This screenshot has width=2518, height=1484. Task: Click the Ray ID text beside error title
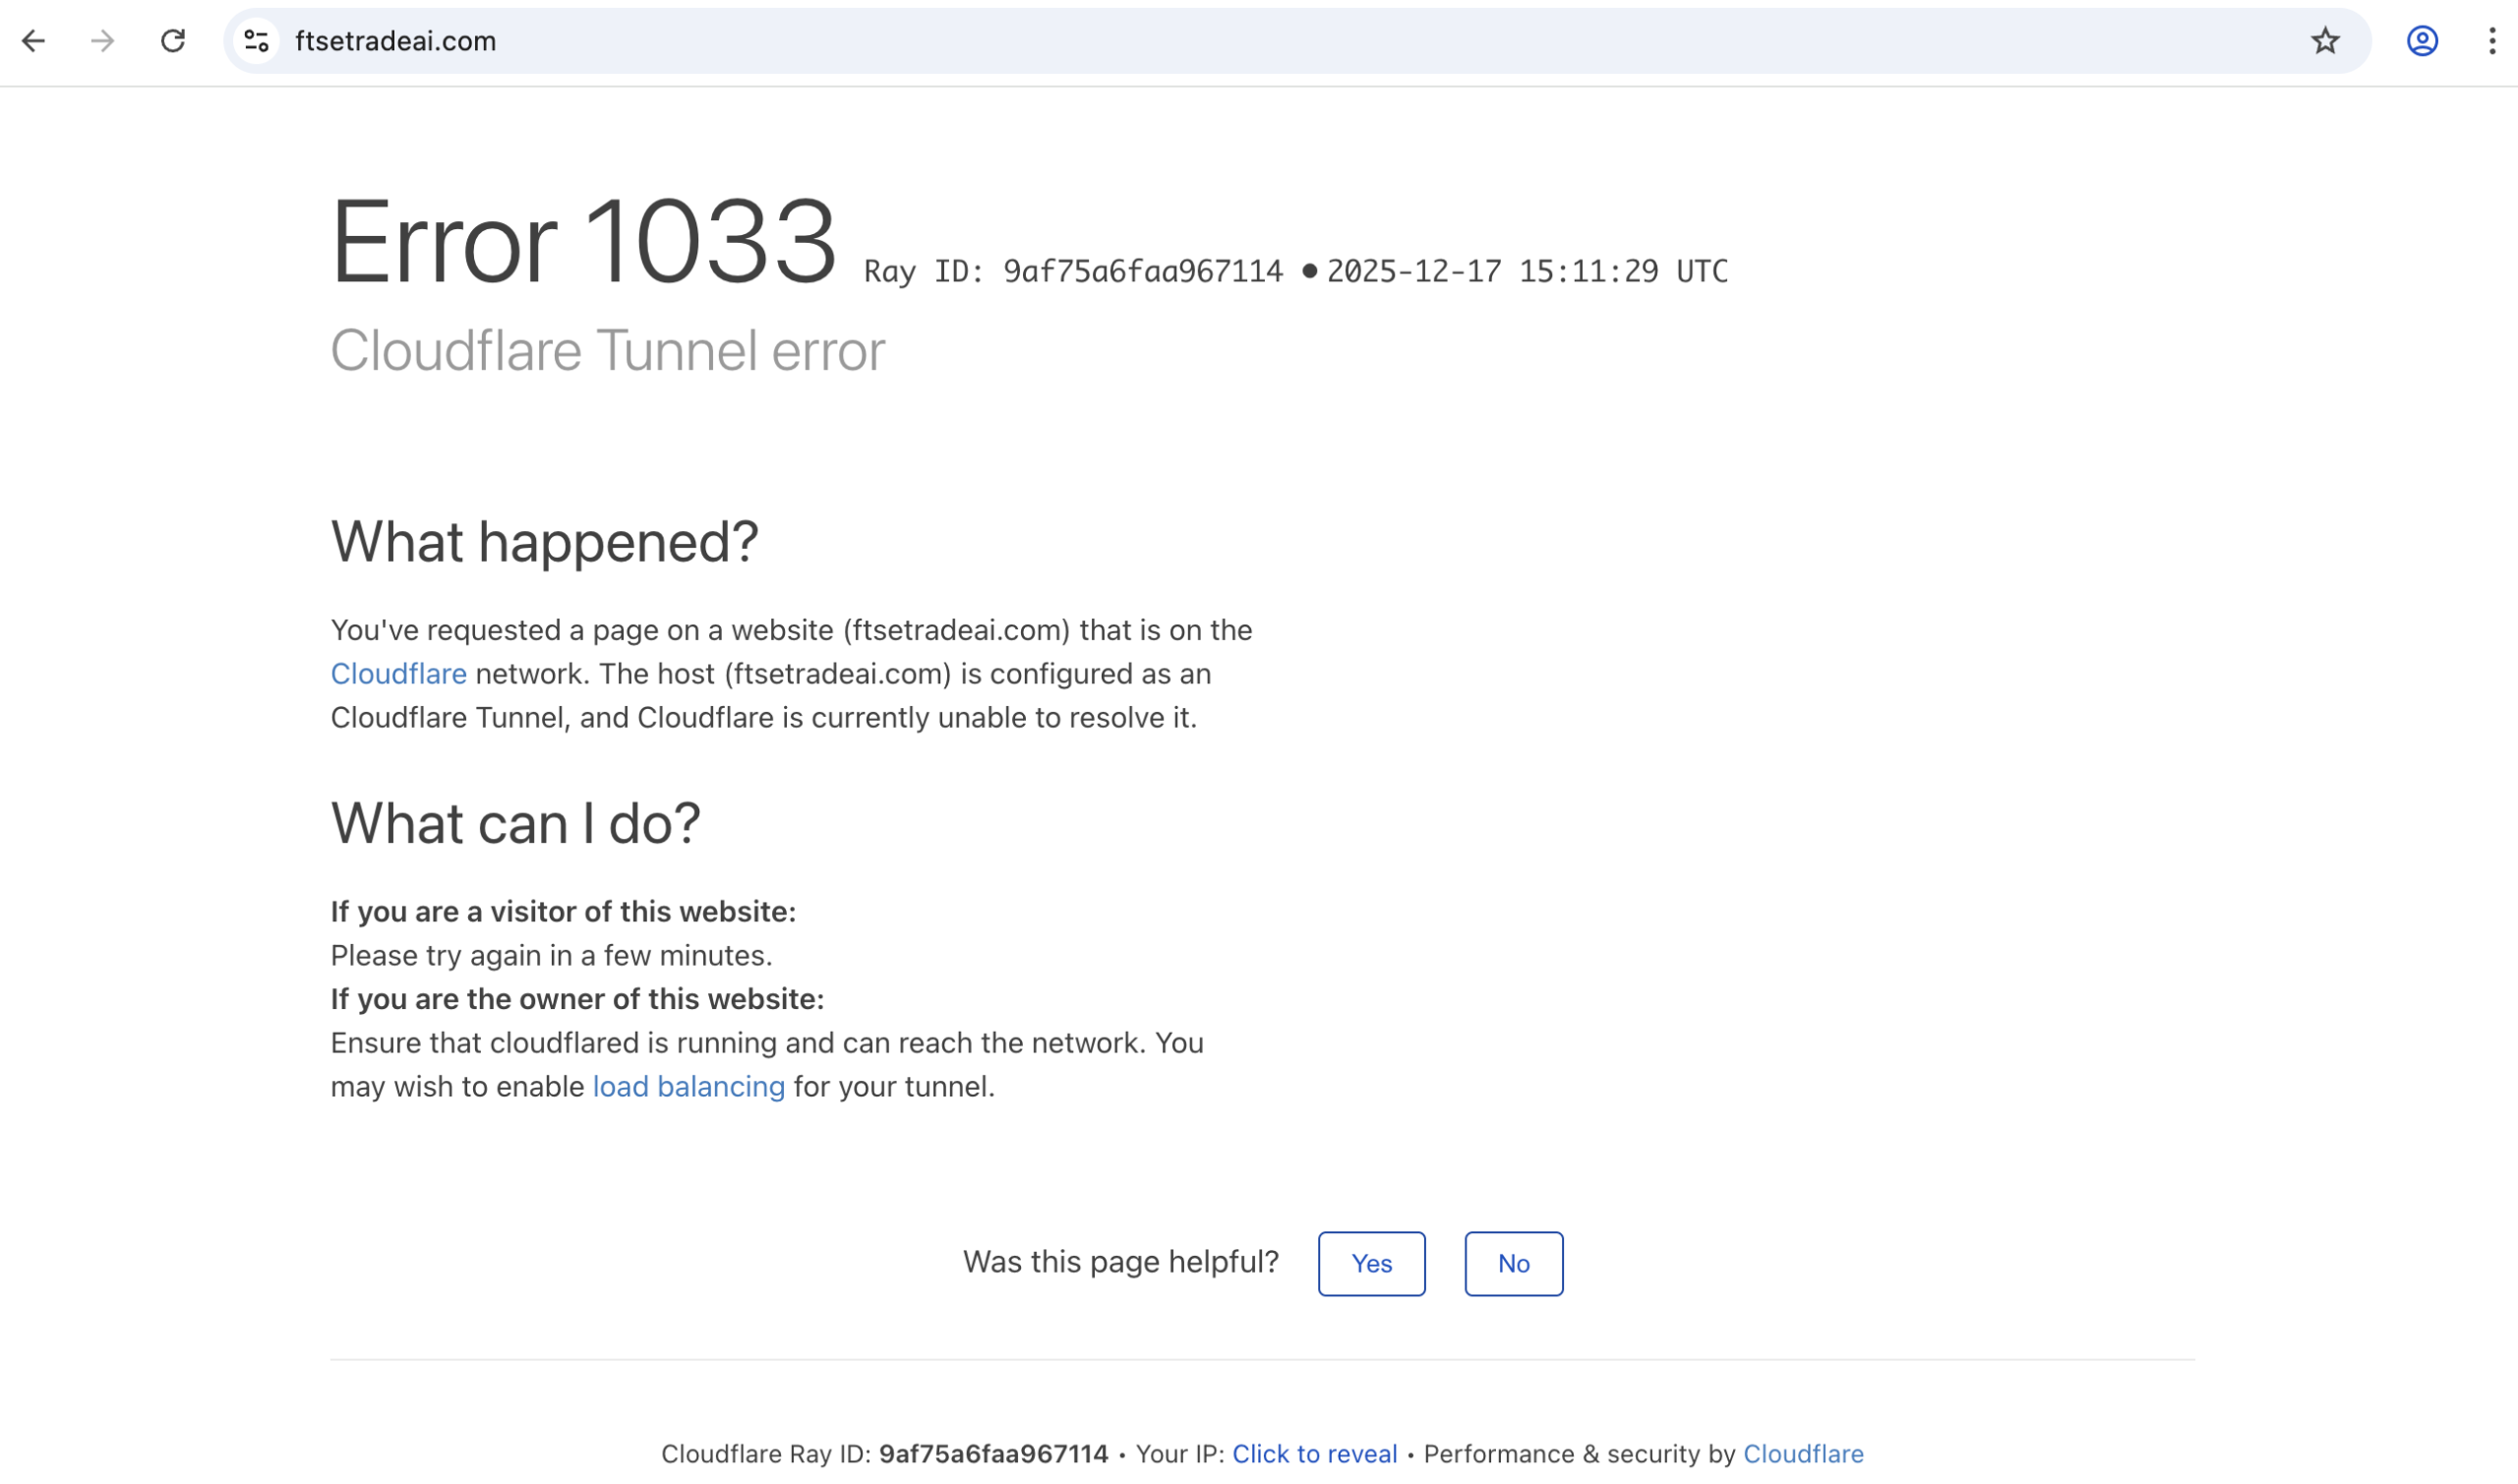(1073, 272)
